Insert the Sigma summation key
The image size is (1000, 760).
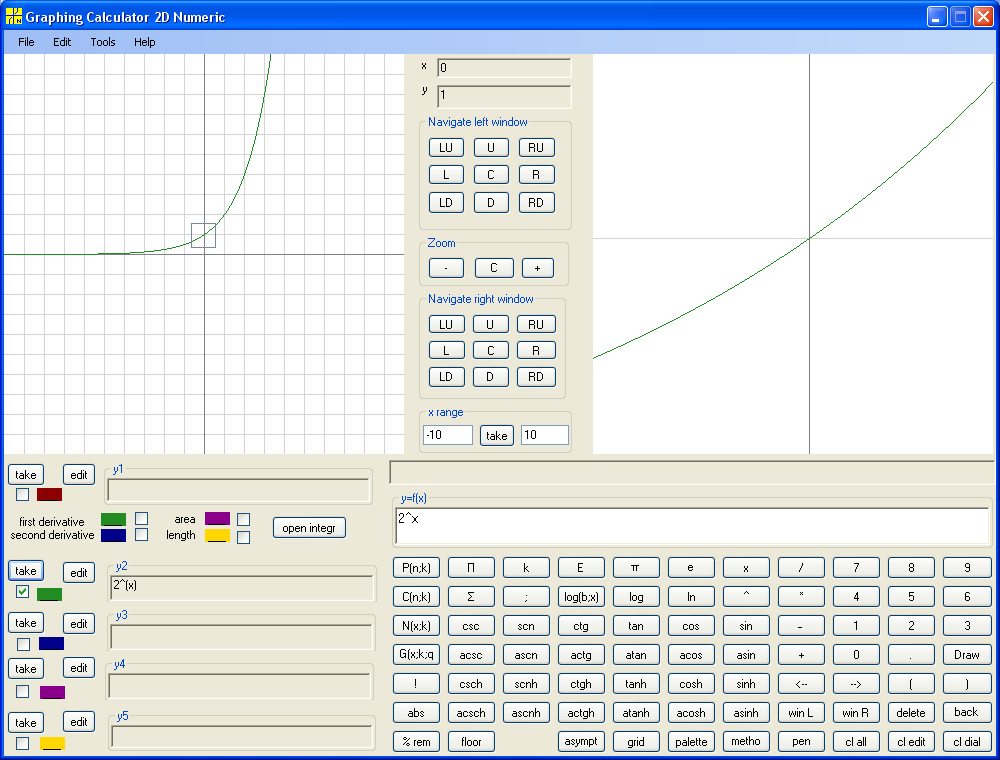click(x=471, y=597)
